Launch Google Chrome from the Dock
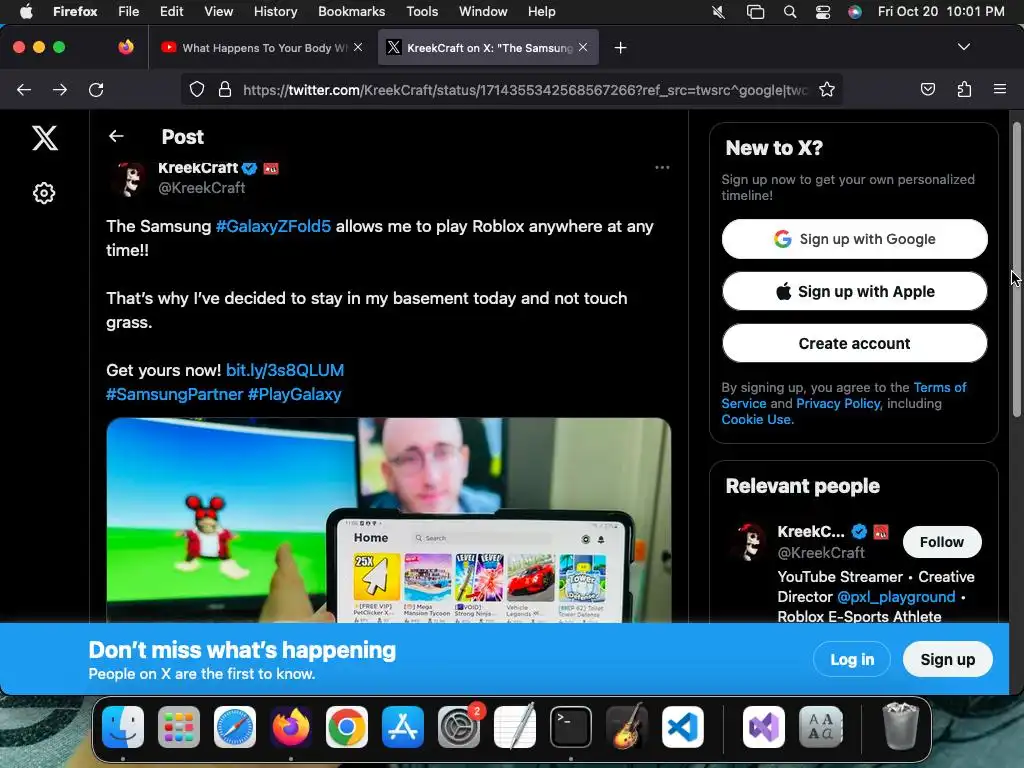 tap(347, 727)
